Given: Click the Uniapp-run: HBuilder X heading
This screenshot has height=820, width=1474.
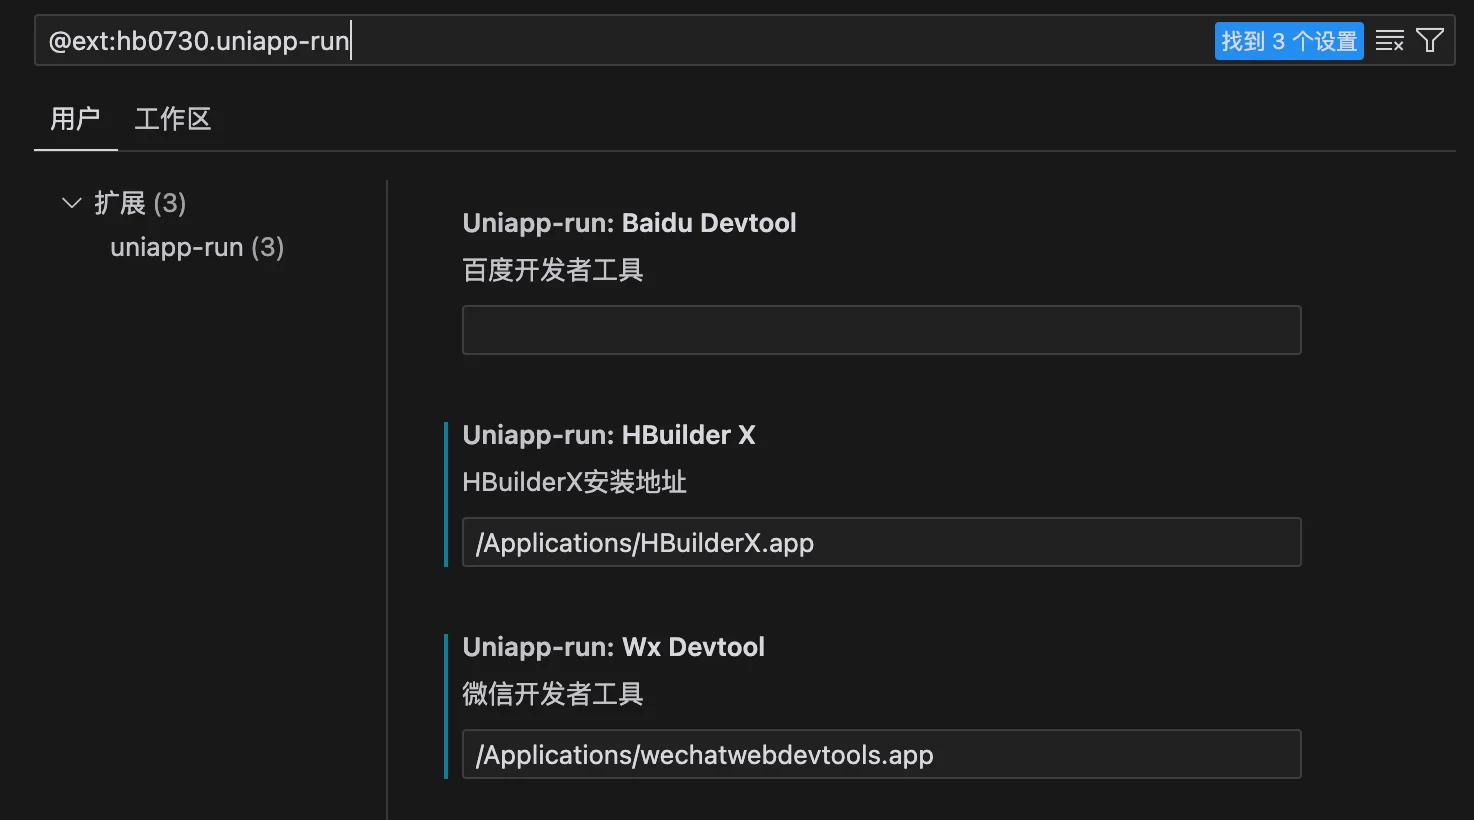Looking at the screenshot, I should point(609,435).
